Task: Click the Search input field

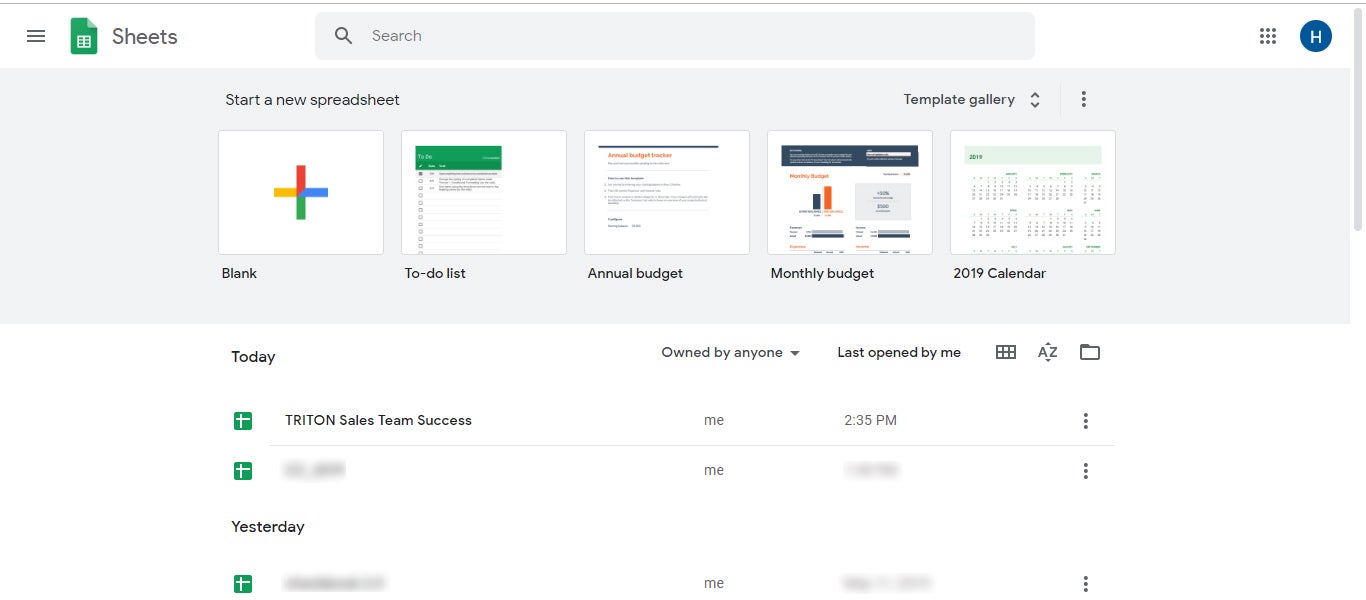Action: click(675, 36)
